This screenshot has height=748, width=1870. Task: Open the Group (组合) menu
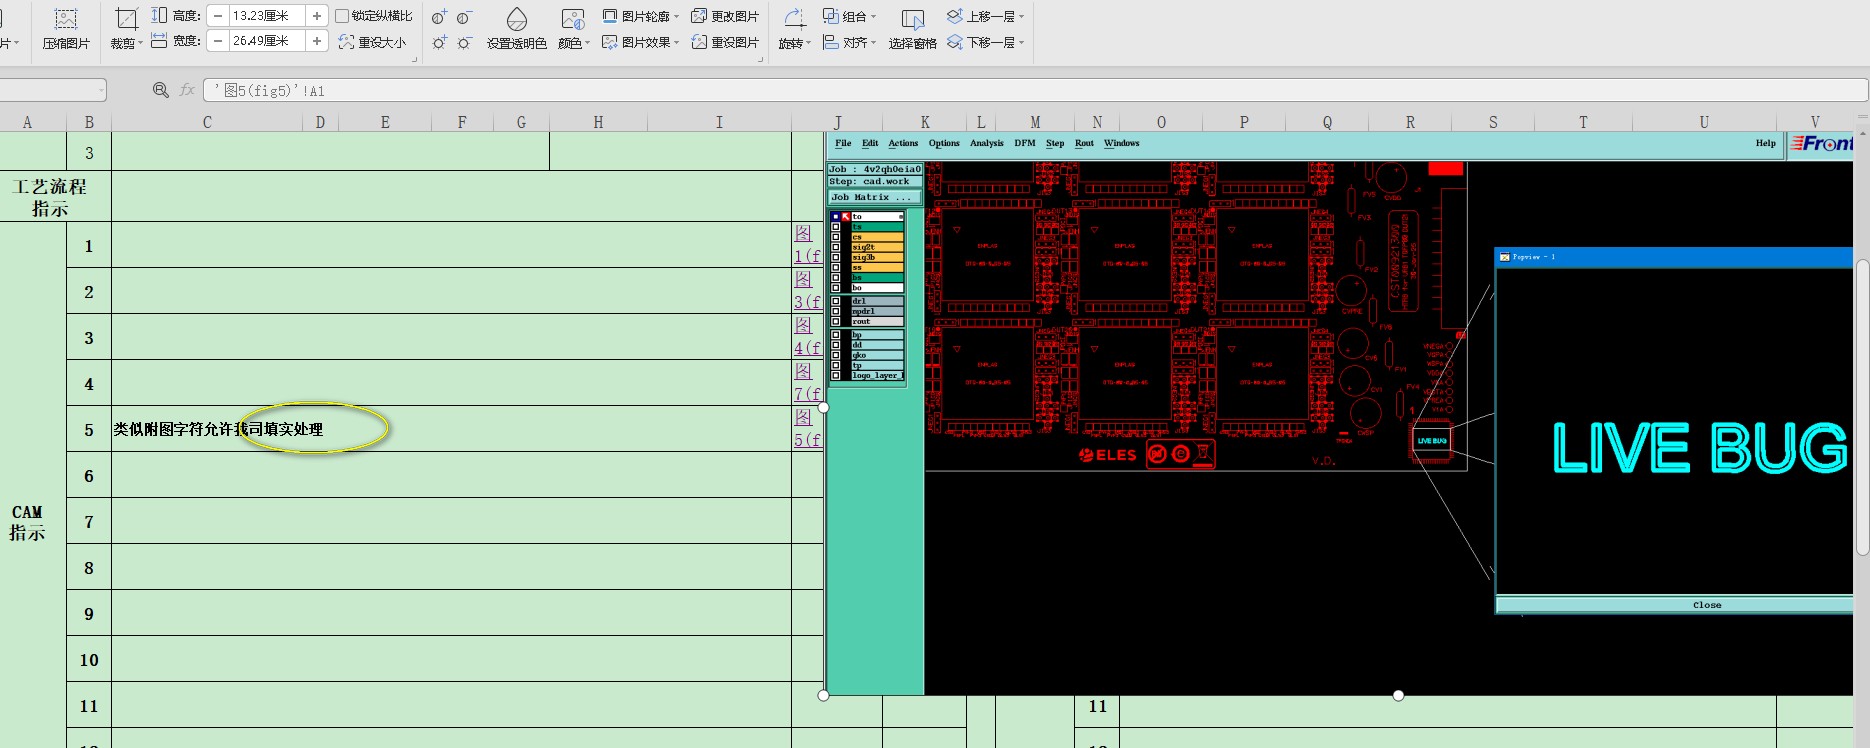849,16
